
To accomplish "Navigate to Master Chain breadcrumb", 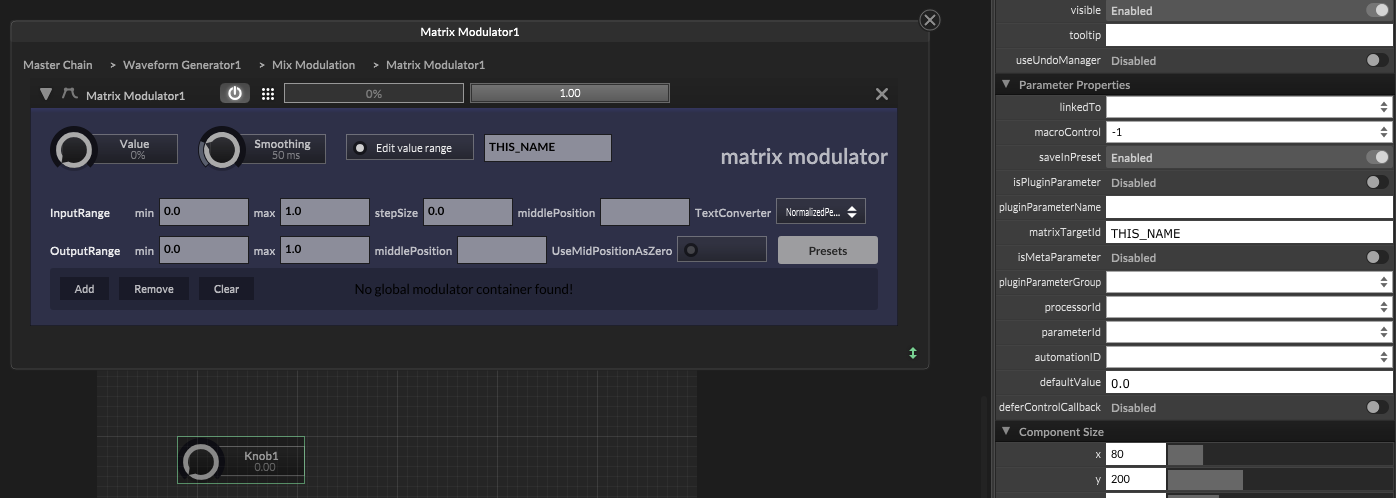I will click(58, 65).
